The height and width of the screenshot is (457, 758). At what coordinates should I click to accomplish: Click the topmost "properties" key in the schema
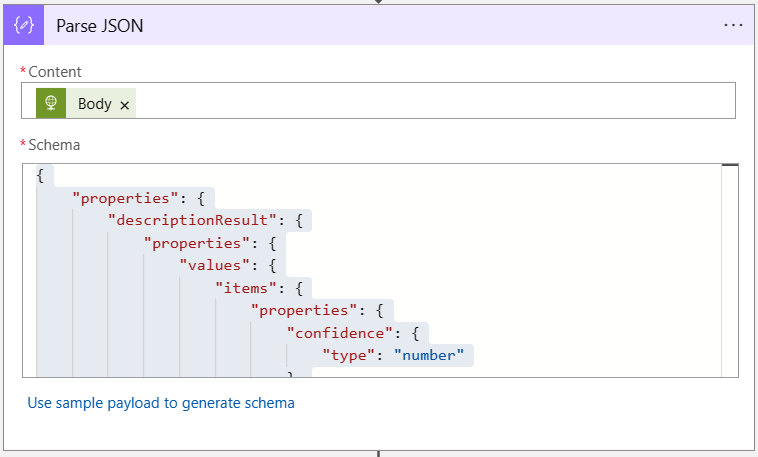coord(130,199)
